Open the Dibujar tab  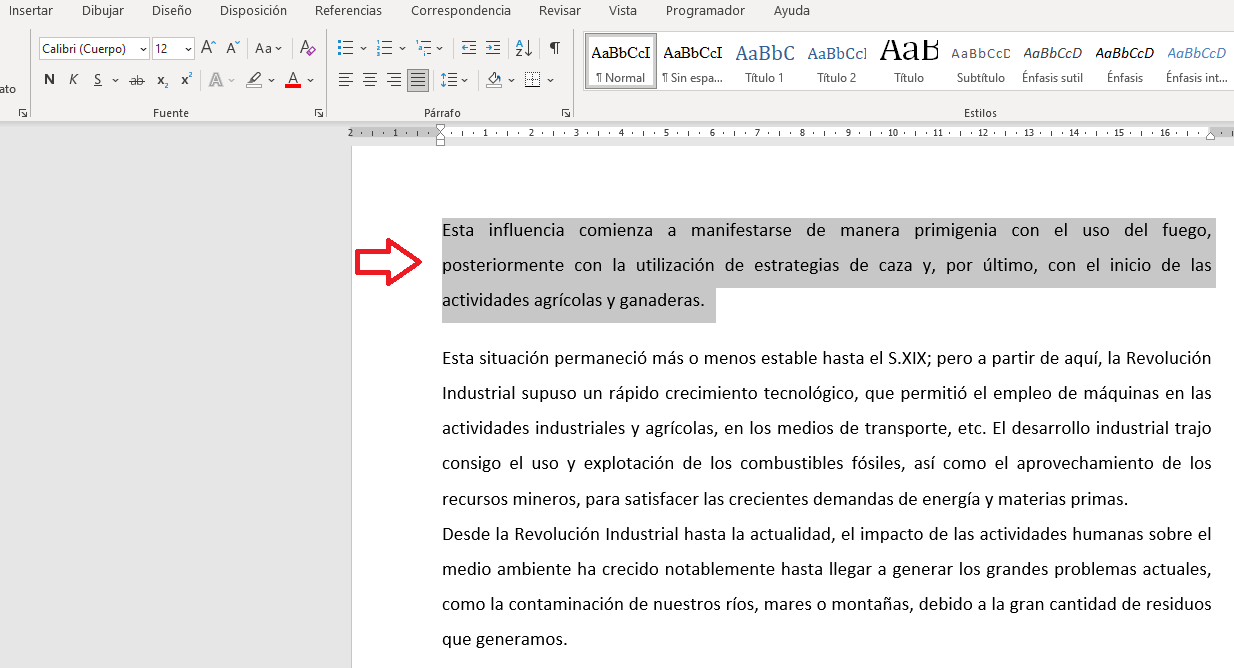pos(103,11)
